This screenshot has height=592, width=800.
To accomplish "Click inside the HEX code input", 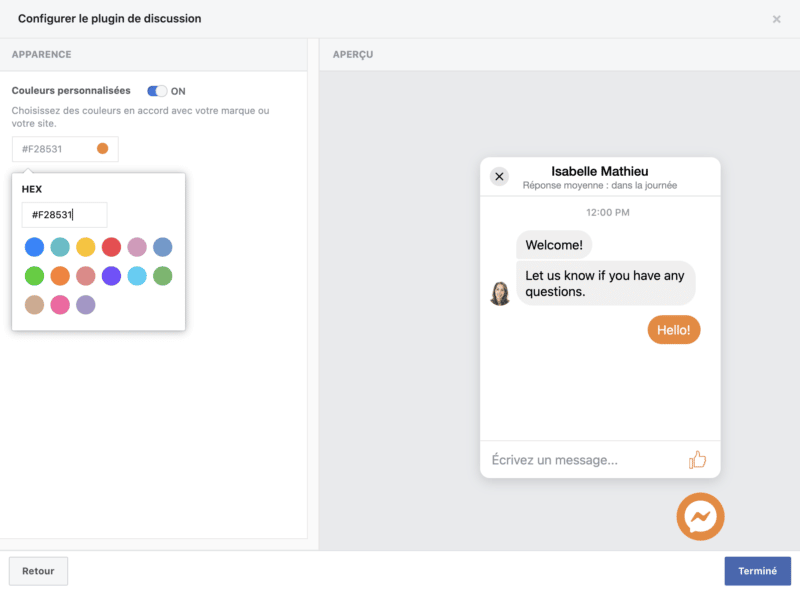I will [x=64, y=215].
